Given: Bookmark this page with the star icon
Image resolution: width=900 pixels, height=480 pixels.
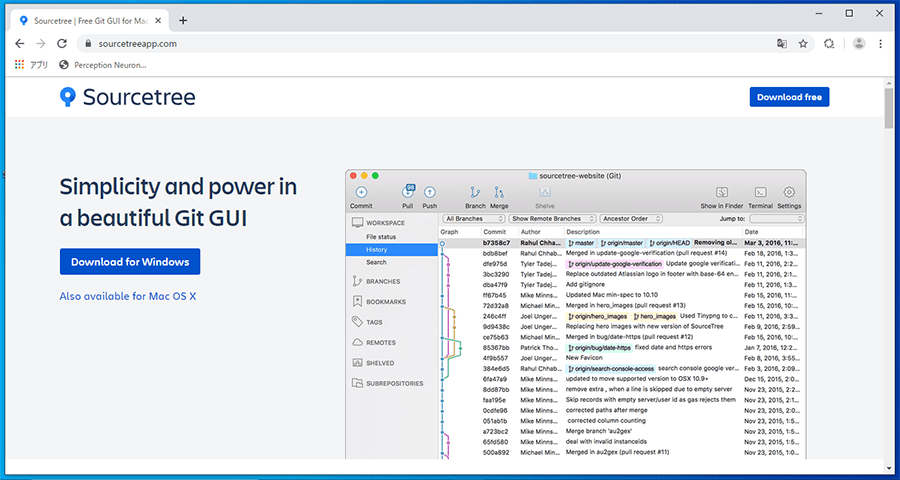Looking at the screenshot, I should click(803, 44).
